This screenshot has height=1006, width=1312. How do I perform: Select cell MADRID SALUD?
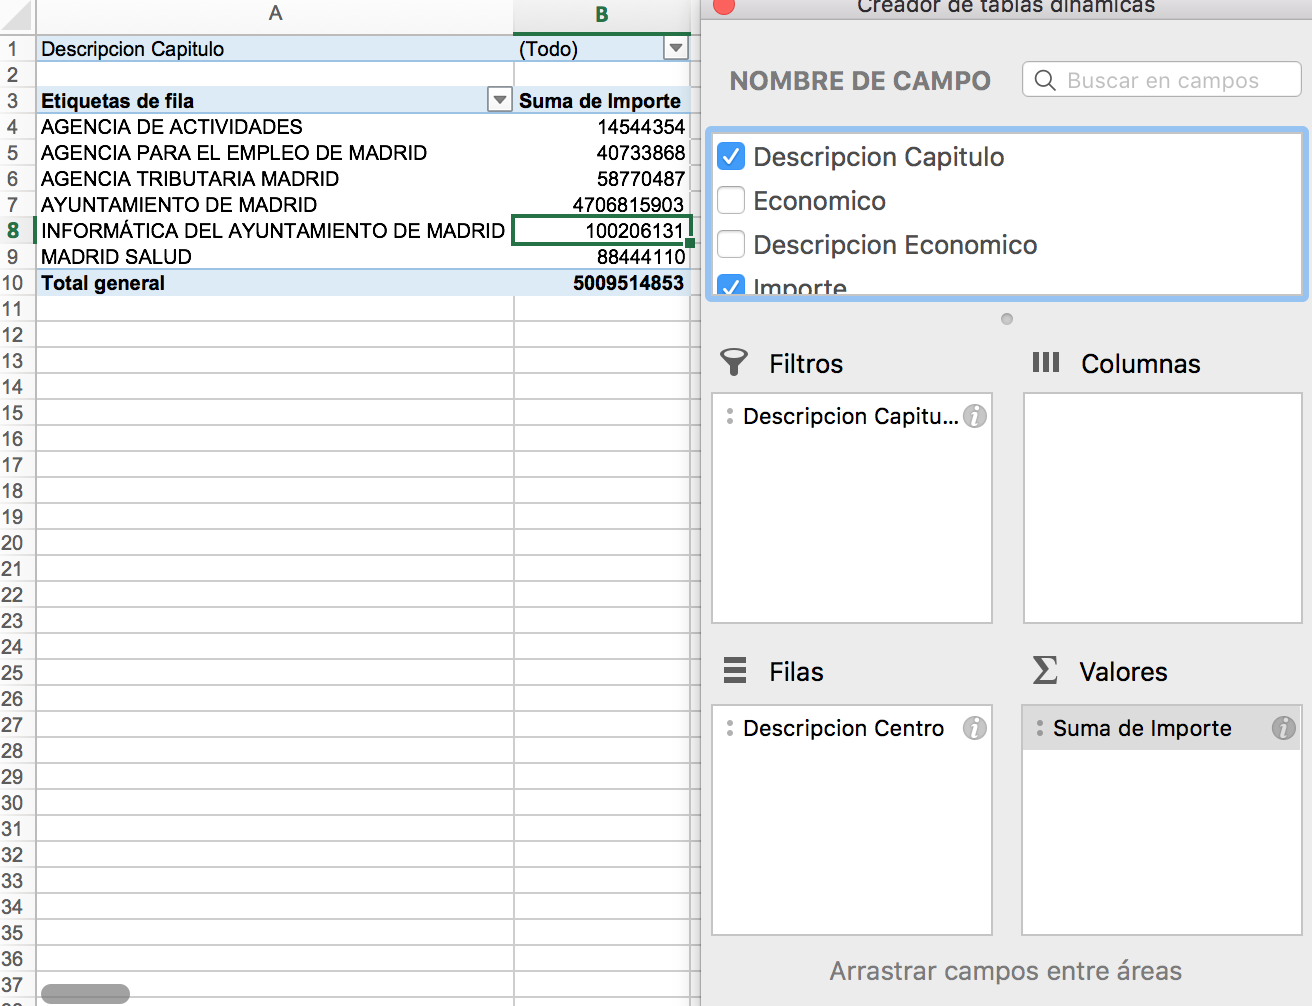275,256
